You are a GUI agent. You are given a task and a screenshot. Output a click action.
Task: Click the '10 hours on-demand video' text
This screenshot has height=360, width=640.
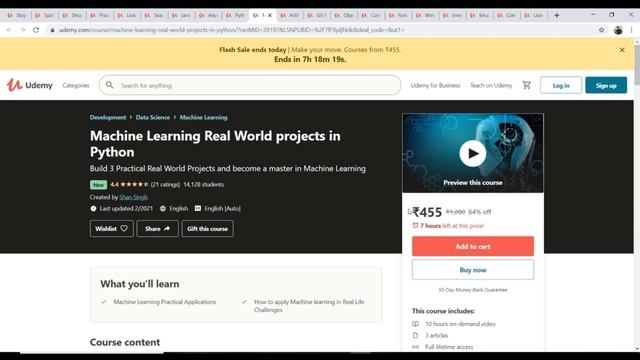tap(460, 324)
